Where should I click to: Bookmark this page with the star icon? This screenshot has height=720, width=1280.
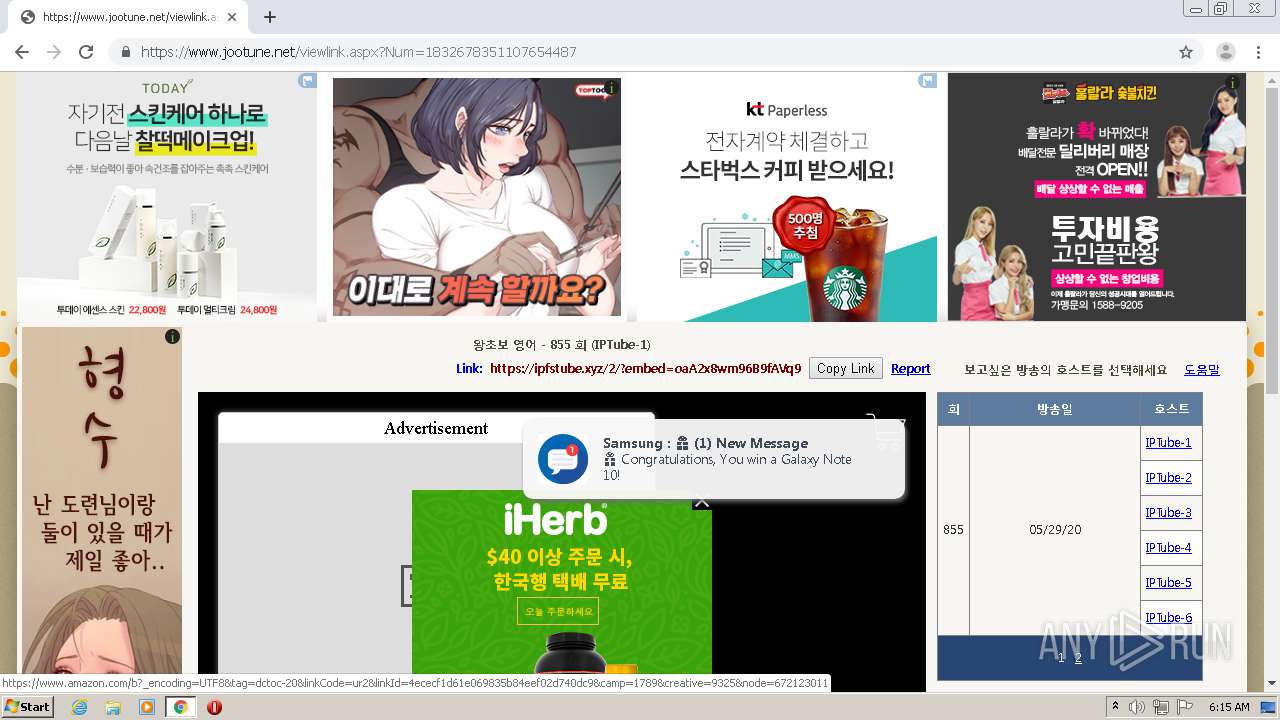pyautogui.click(x=1186, y=52)
